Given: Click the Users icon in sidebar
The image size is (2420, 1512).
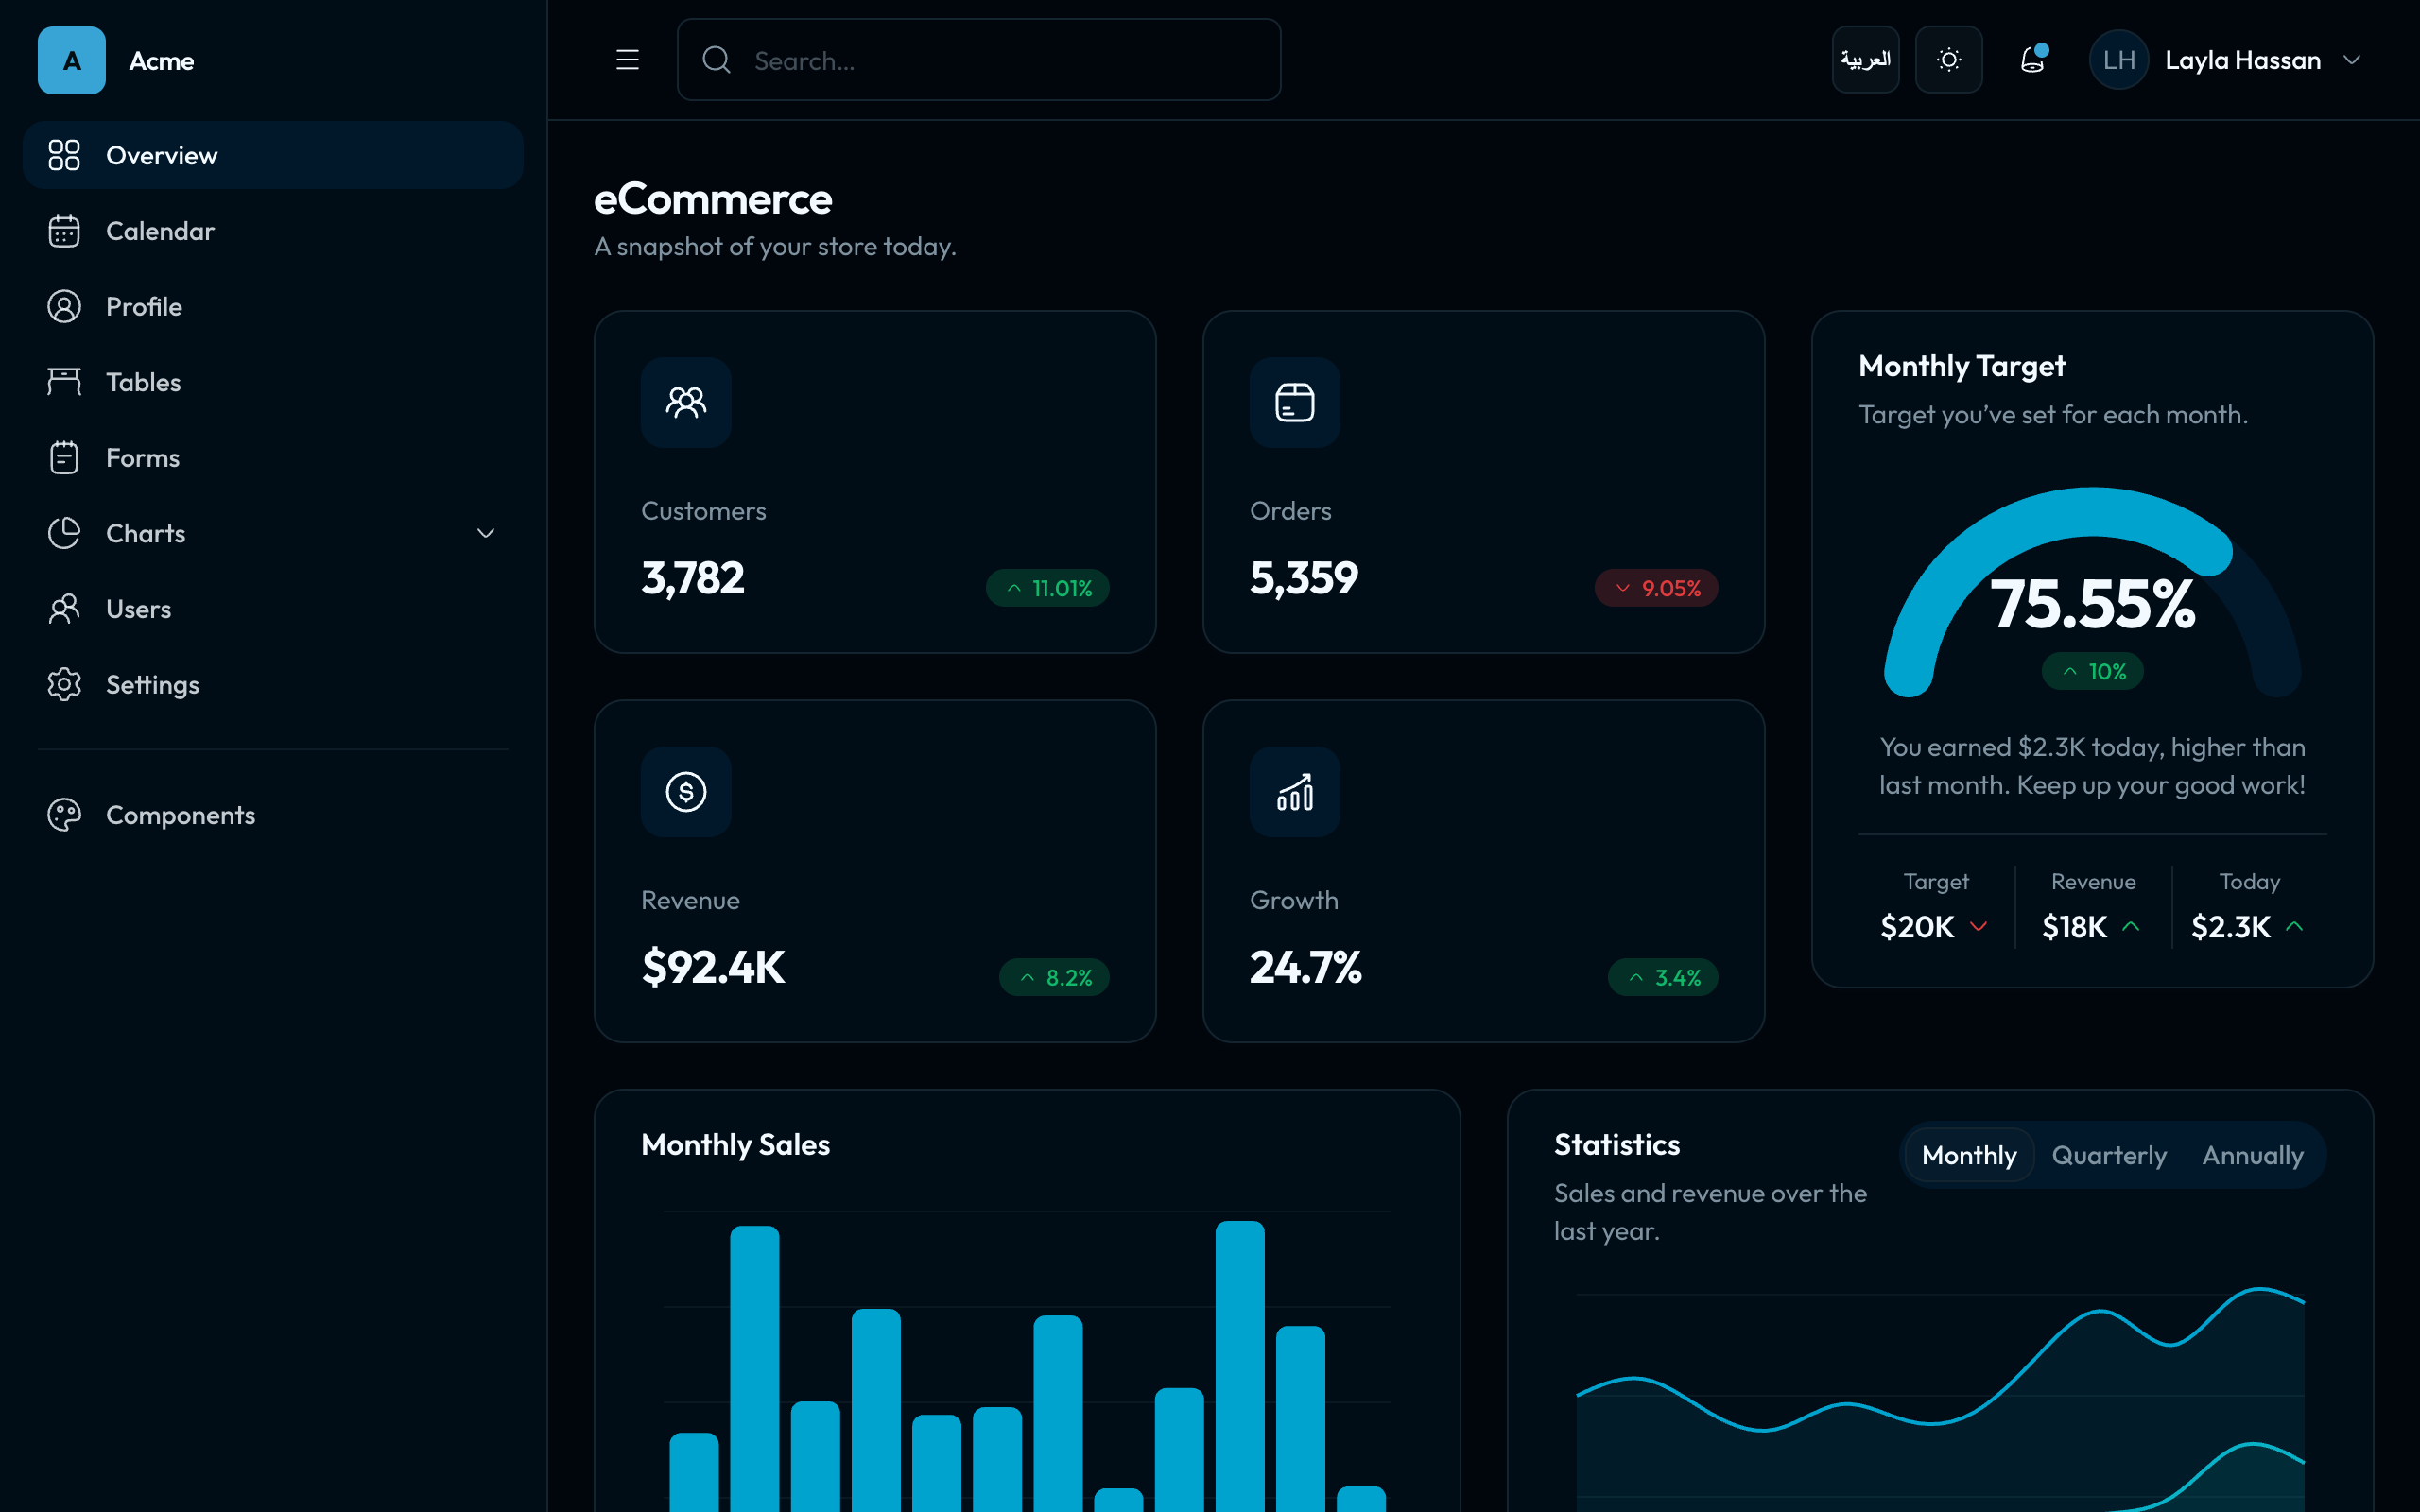Looking at the screenshot, I should 64,609.
